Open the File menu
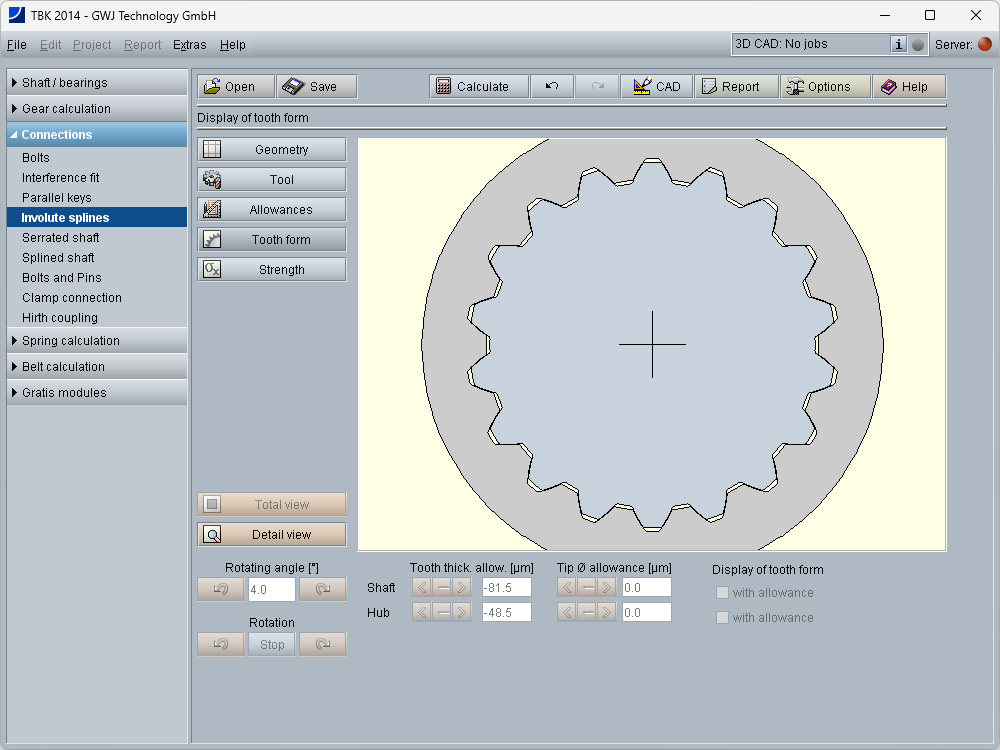The width and height of the screenshot is (1000, 750). click(16, 45)
